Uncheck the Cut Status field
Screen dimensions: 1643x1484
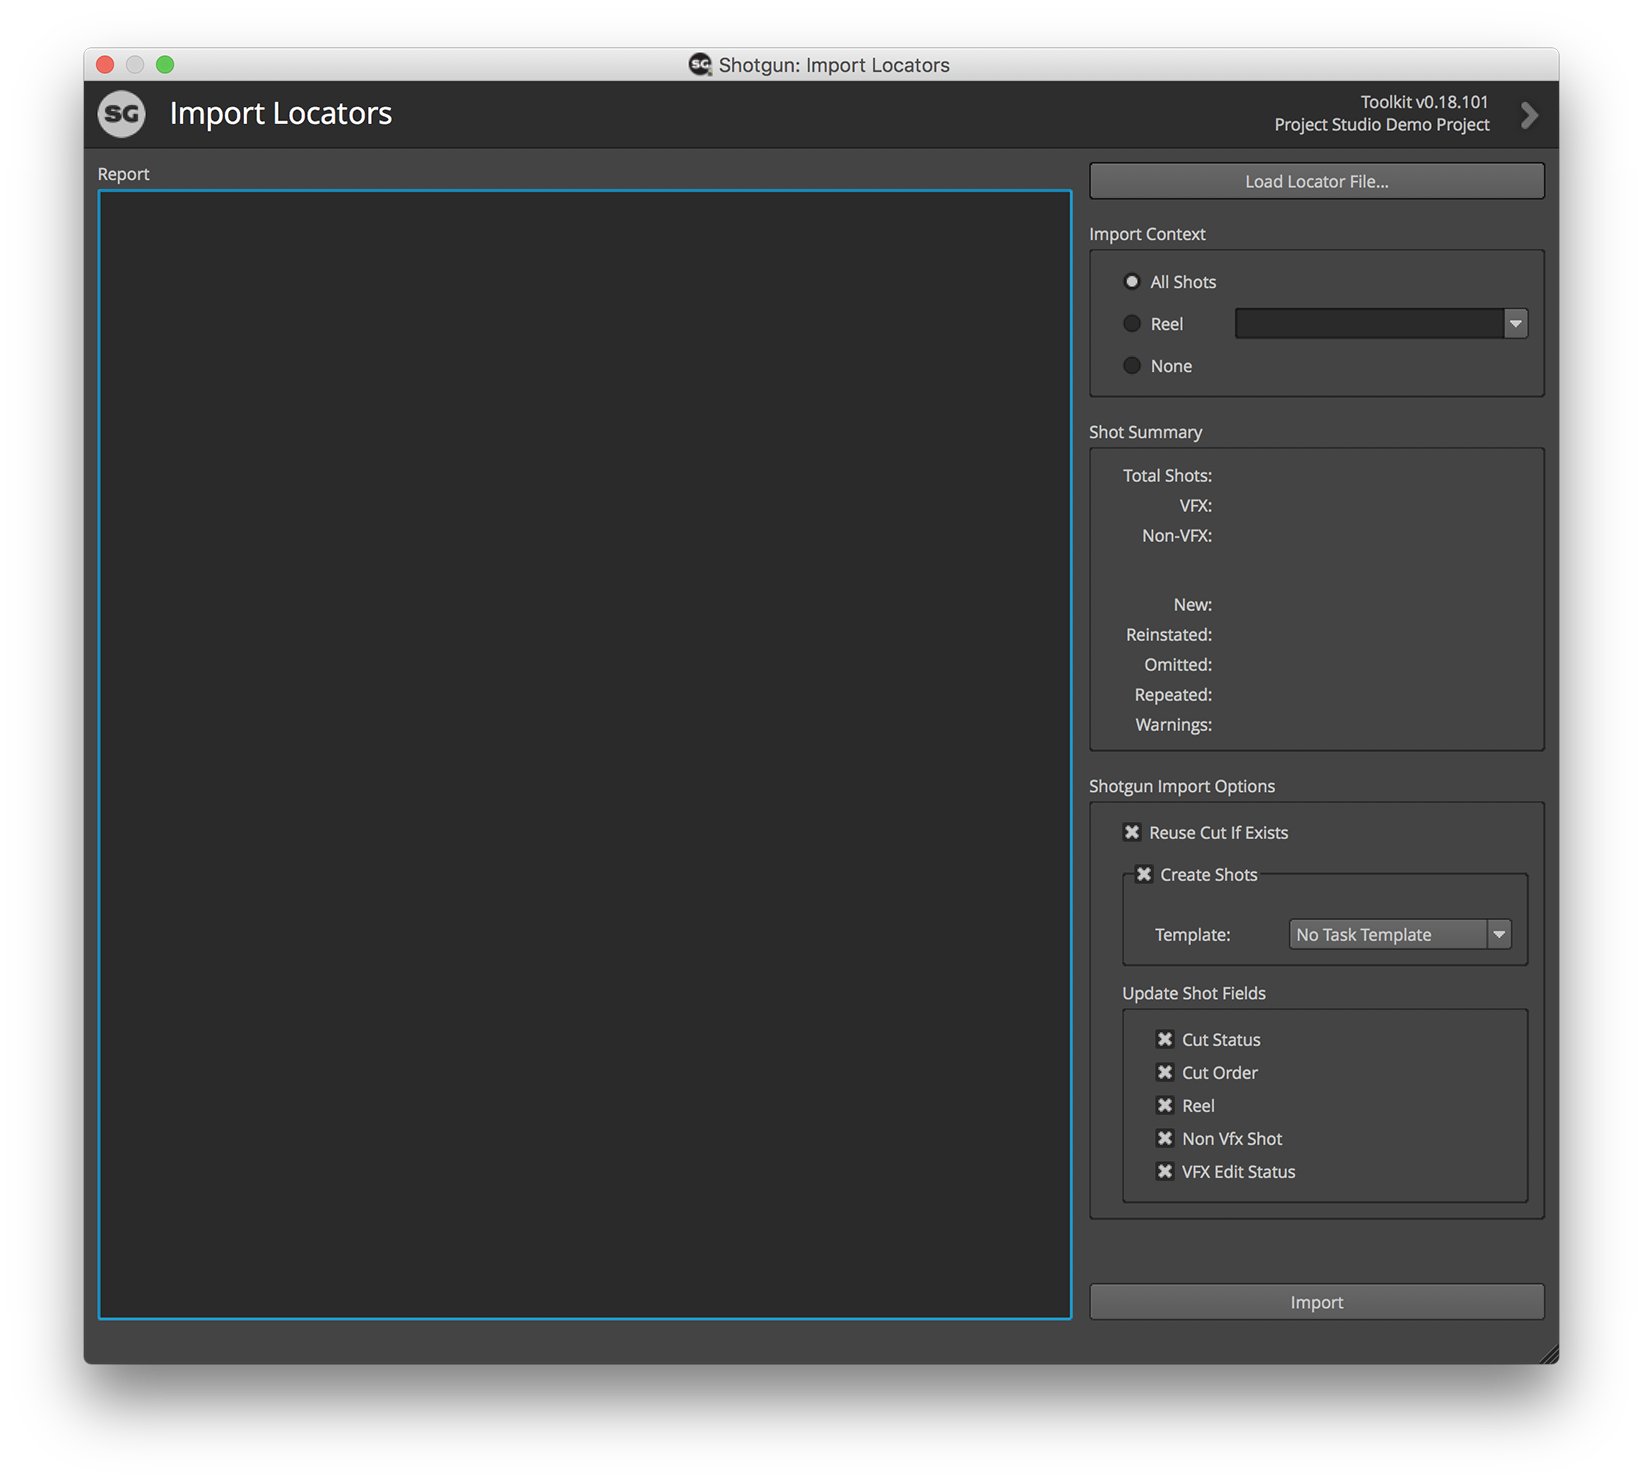pyautogui.click(x=1165, y=1039)
